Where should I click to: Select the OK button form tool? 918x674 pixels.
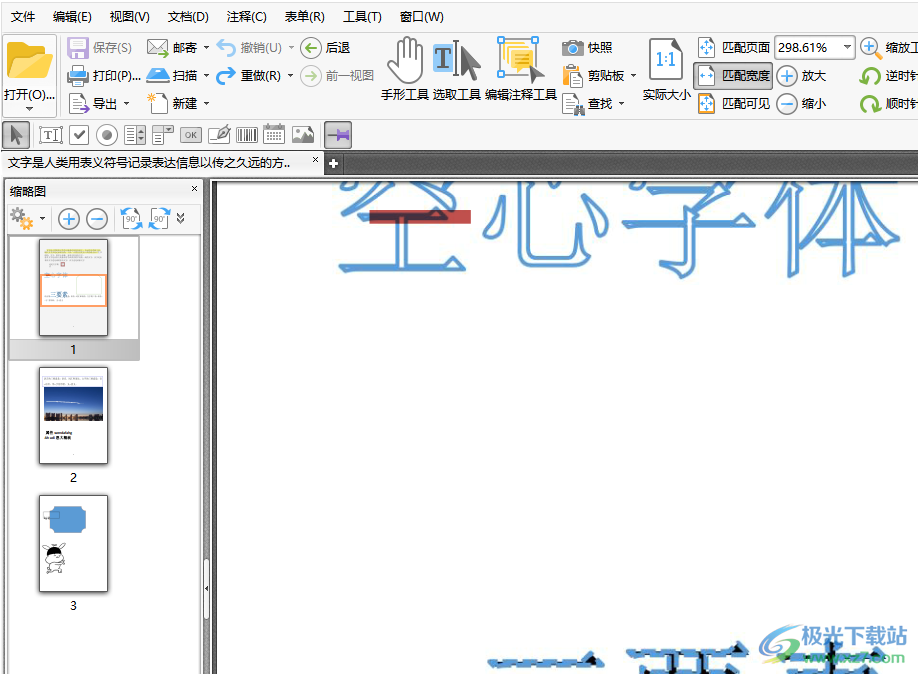coord(191,135)
